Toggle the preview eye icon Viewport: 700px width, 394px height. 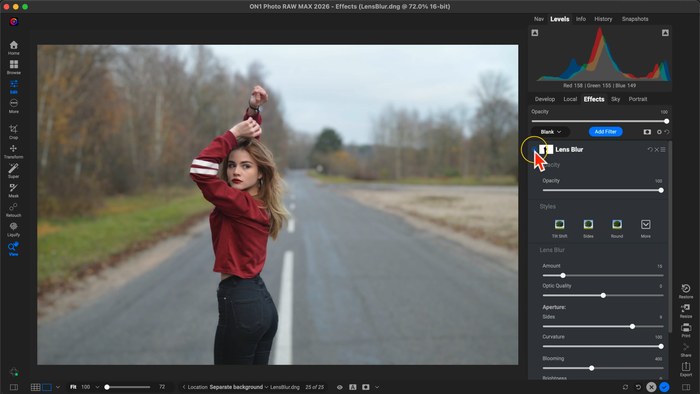coord(340,387)
